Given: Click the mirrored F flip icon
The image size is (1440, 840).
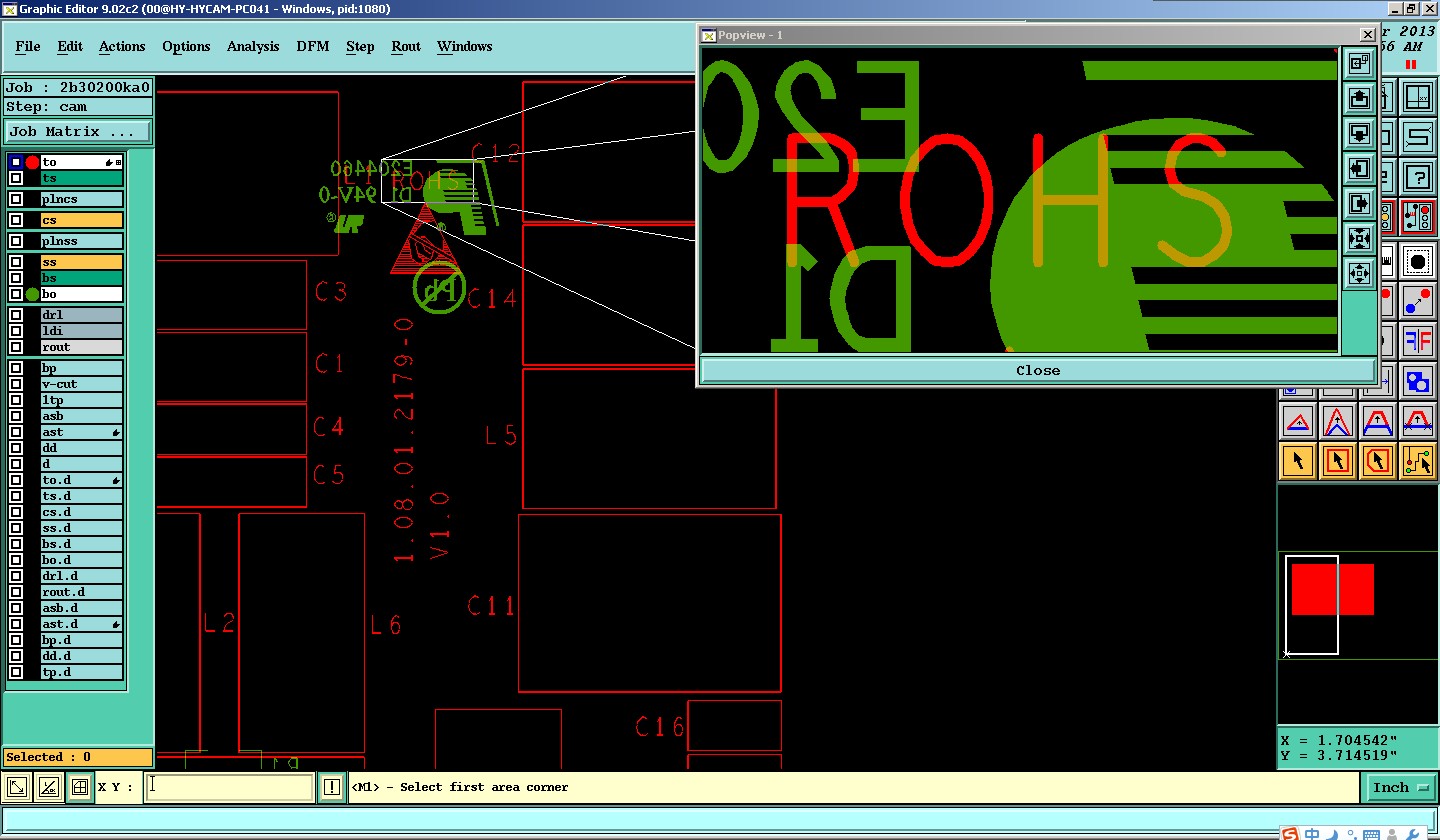Looking at the screenshot, I should [x=1418, y=340].
